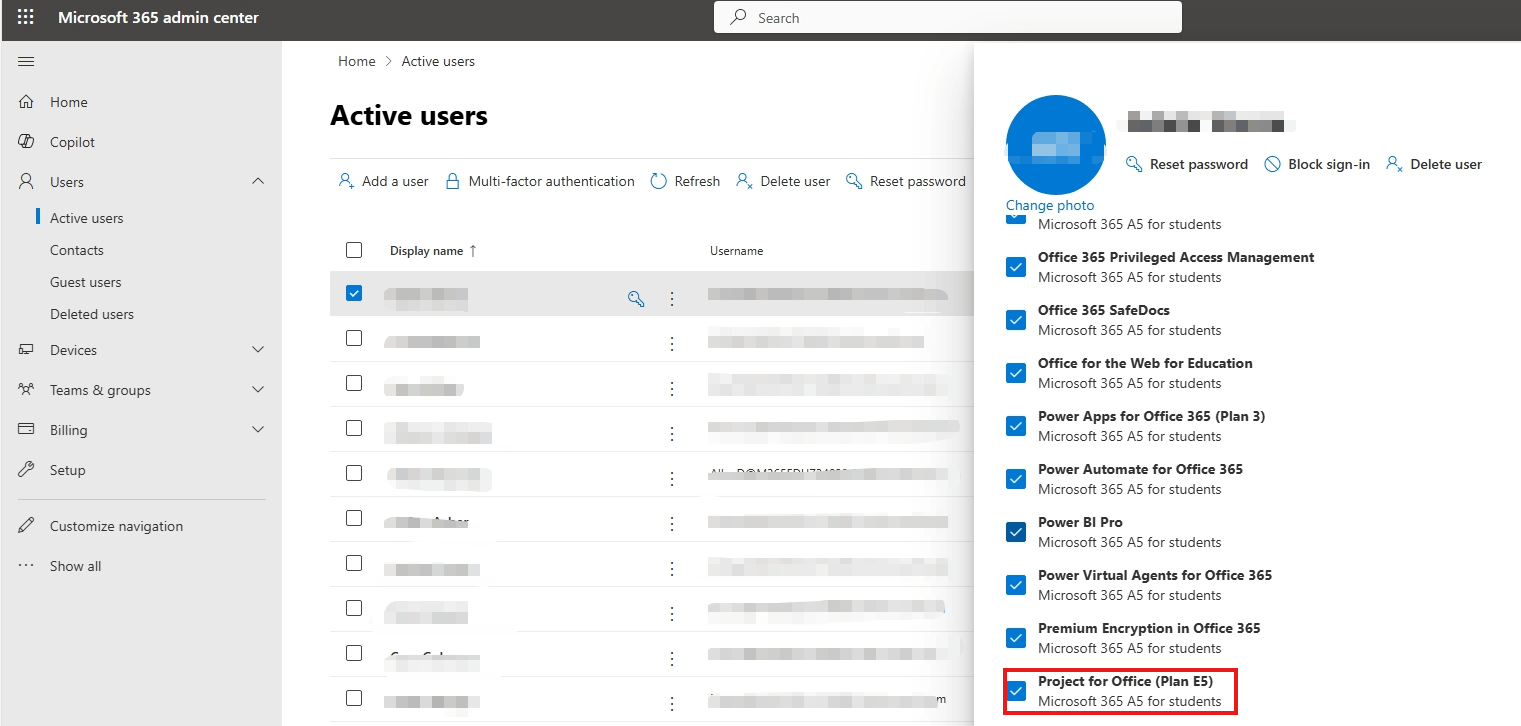Viewport: 1521px width, 726px height.
Task: Open Contacts under Users
Action: click(x=77, y=250)
